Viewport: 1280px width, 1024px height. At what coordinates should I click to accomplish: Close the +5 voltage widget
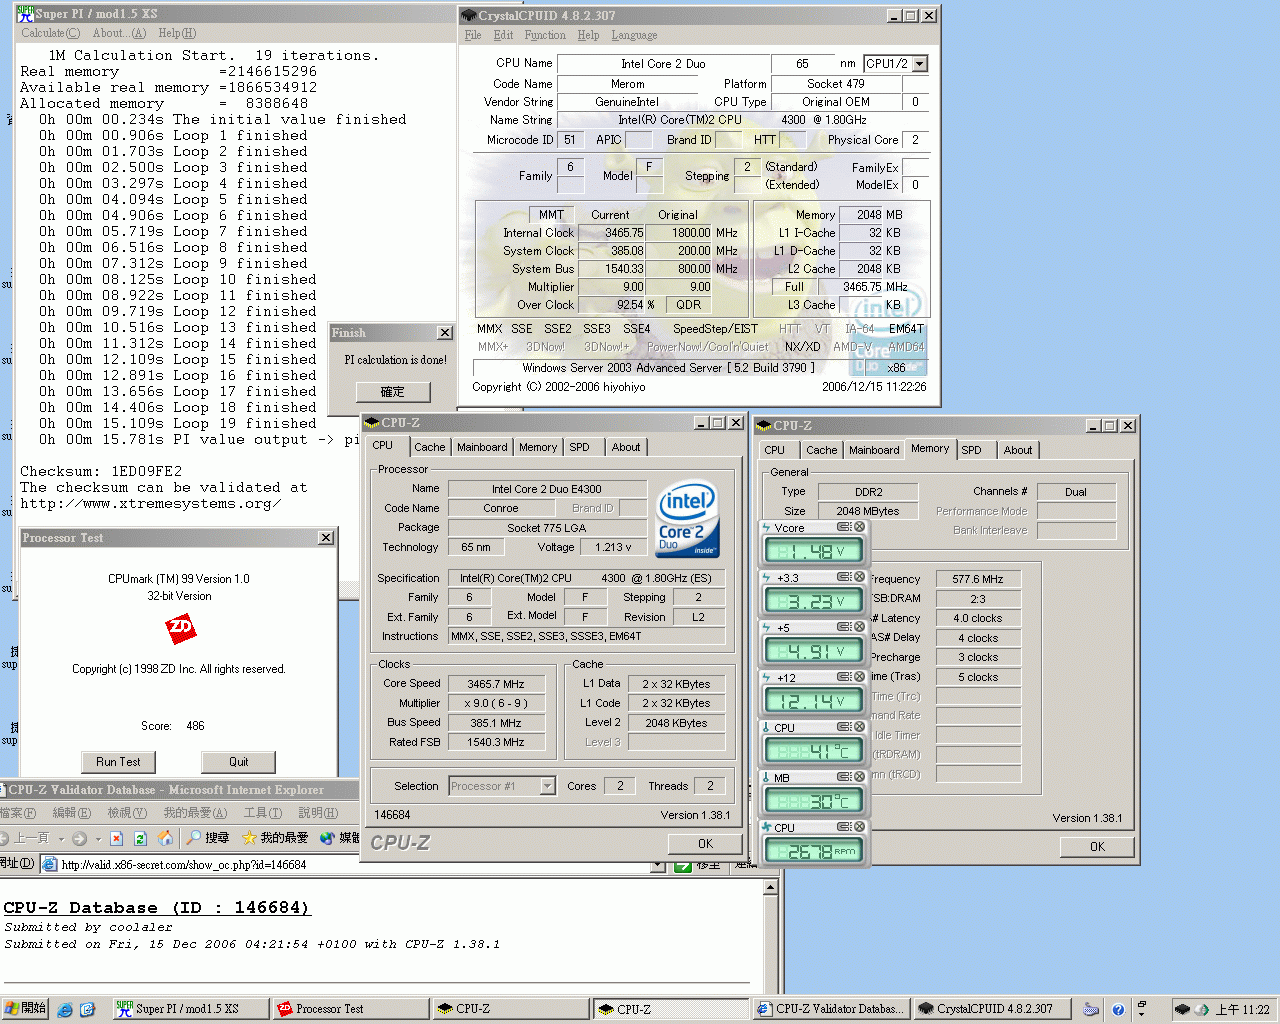tap(859, 627)
